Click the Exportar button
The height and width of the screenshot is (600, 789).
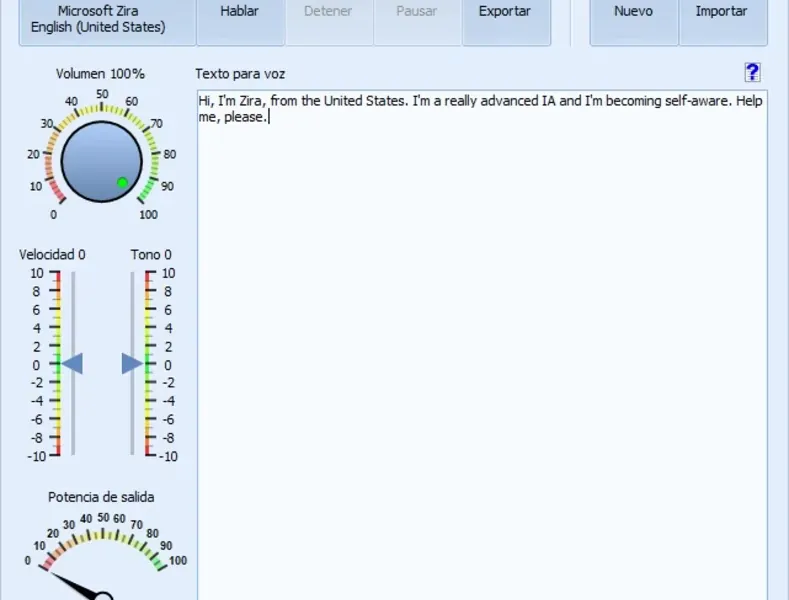tap(506, 22)
